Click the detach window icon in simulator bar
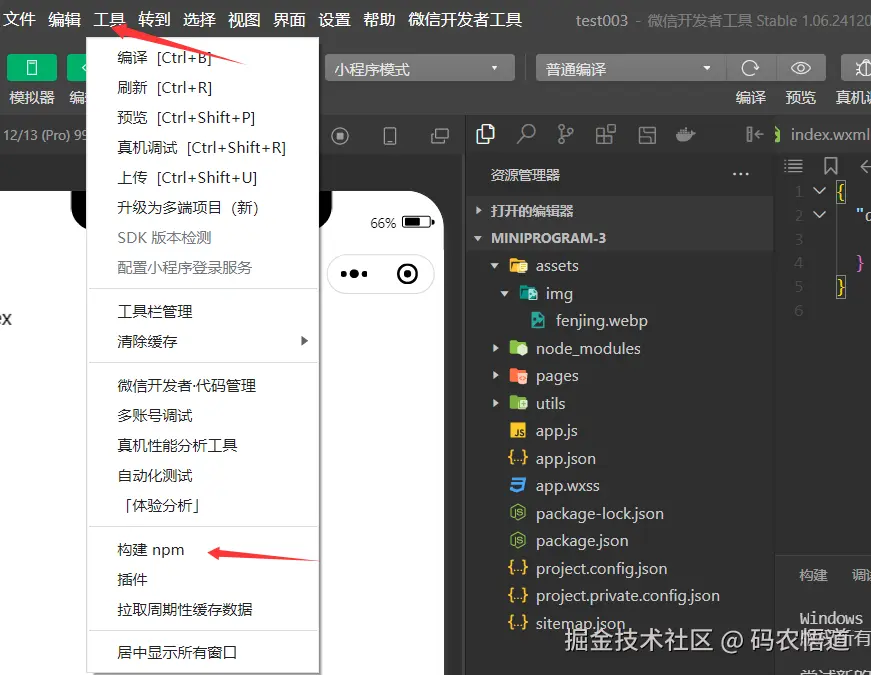The height and width of the screenshot is (675, 871). 439,136
